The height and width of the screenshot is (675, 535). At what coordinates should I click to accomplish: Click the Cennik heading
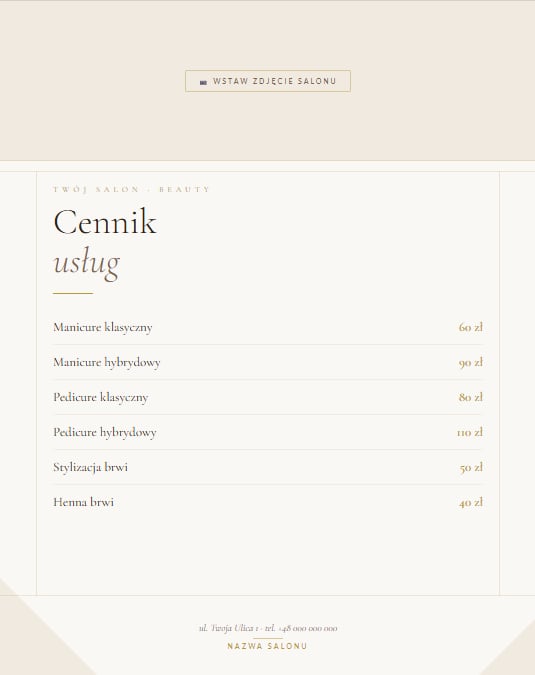click(105, 222)
